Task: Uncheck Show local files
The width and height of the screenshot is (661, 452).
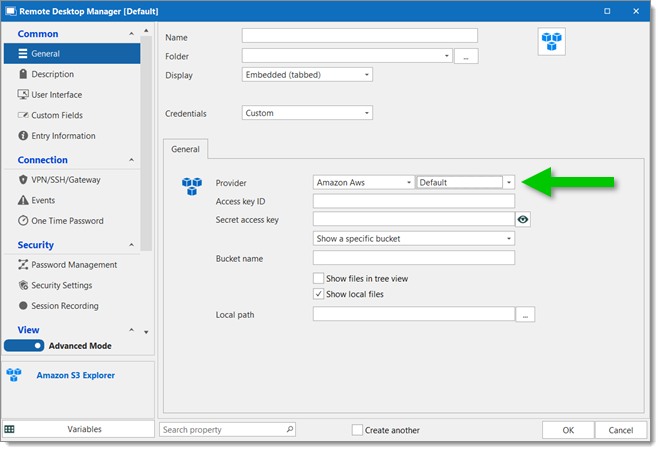Action: pyautogui.click(x=318, y=294)
